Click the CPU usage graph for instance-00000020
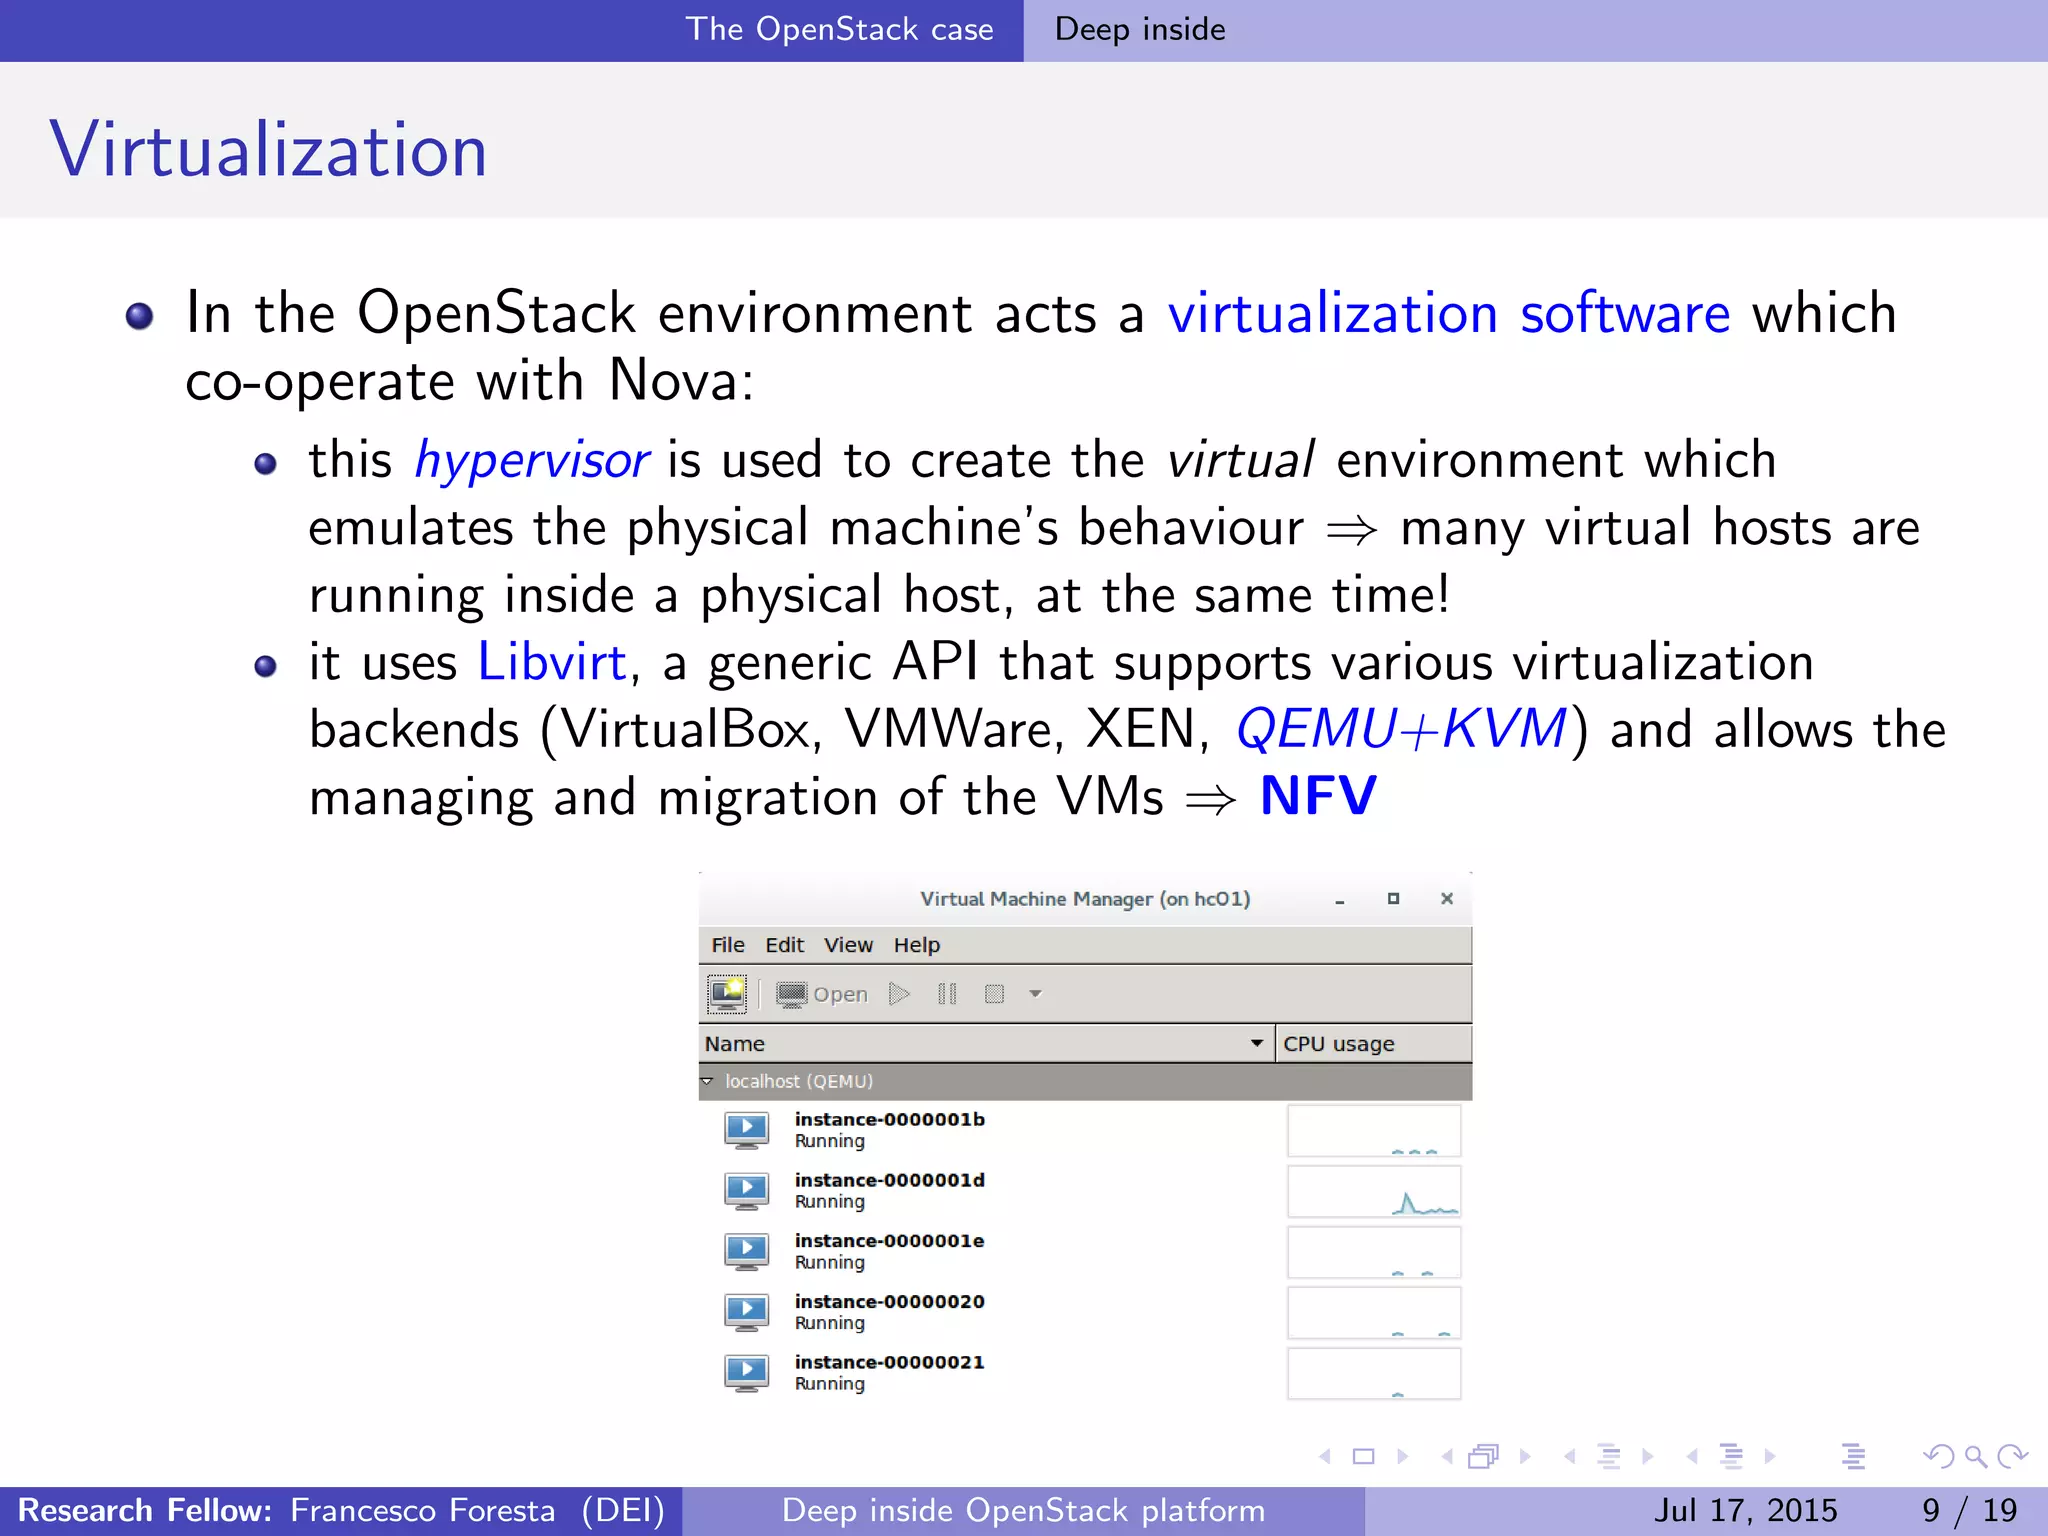This screenshot has width=2048, height=1536. point(1374,1312)
